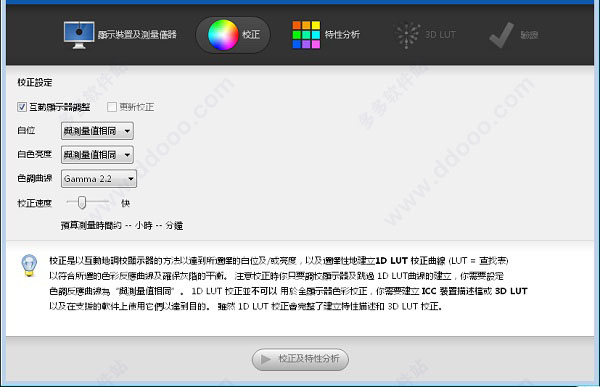Open the 白色亮度 white level dropdown
600x387 pixels.
click(97, 155)
